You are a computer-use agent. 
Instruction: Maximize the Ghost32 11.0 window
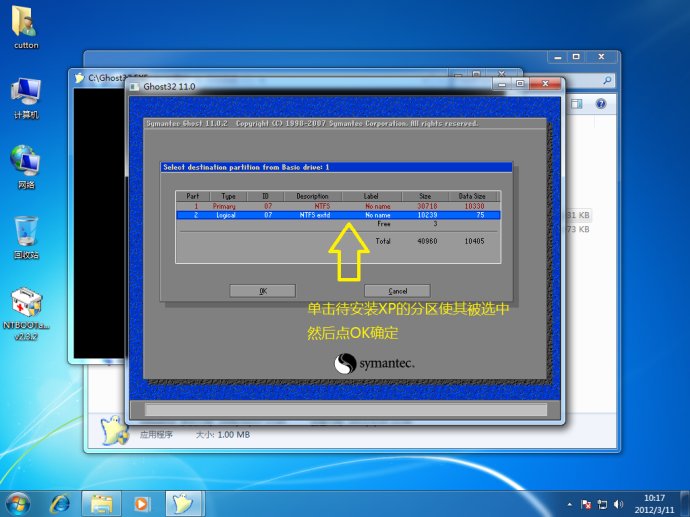(x=520, y=84)
